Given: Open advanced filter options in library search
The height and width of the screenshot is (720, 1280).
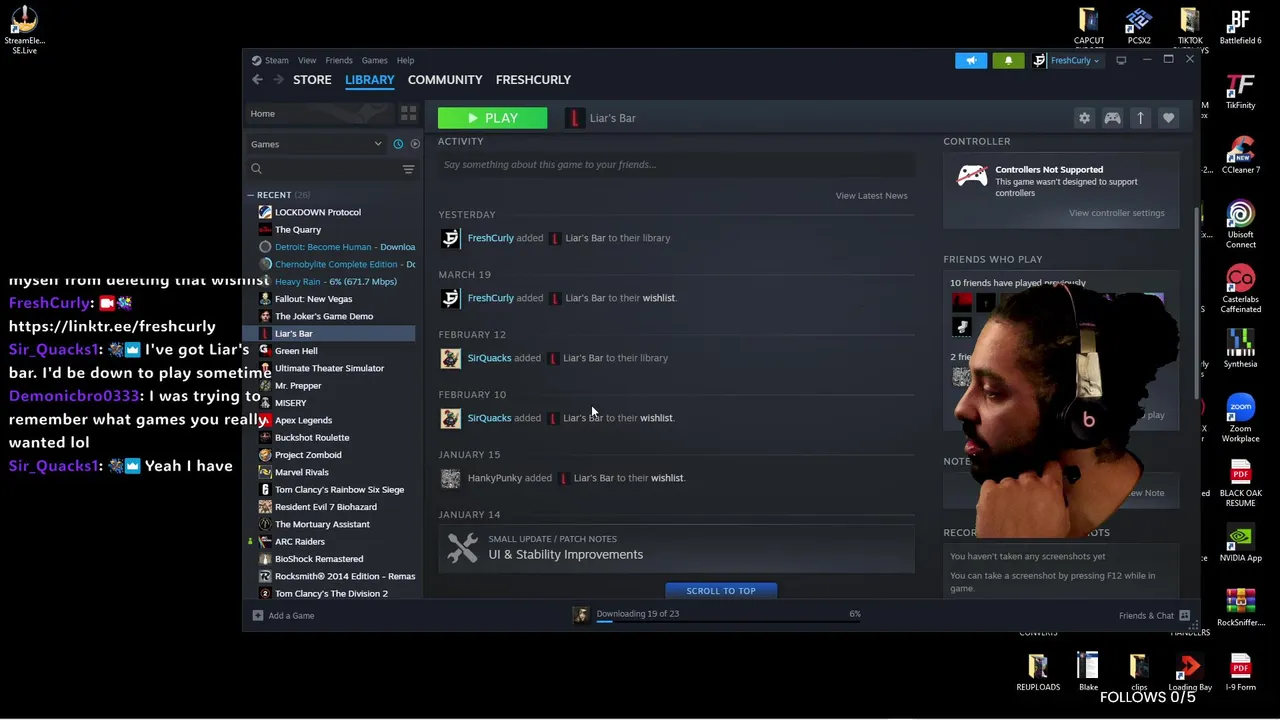Looking at the screenshot, I should [x=408, y=169].
